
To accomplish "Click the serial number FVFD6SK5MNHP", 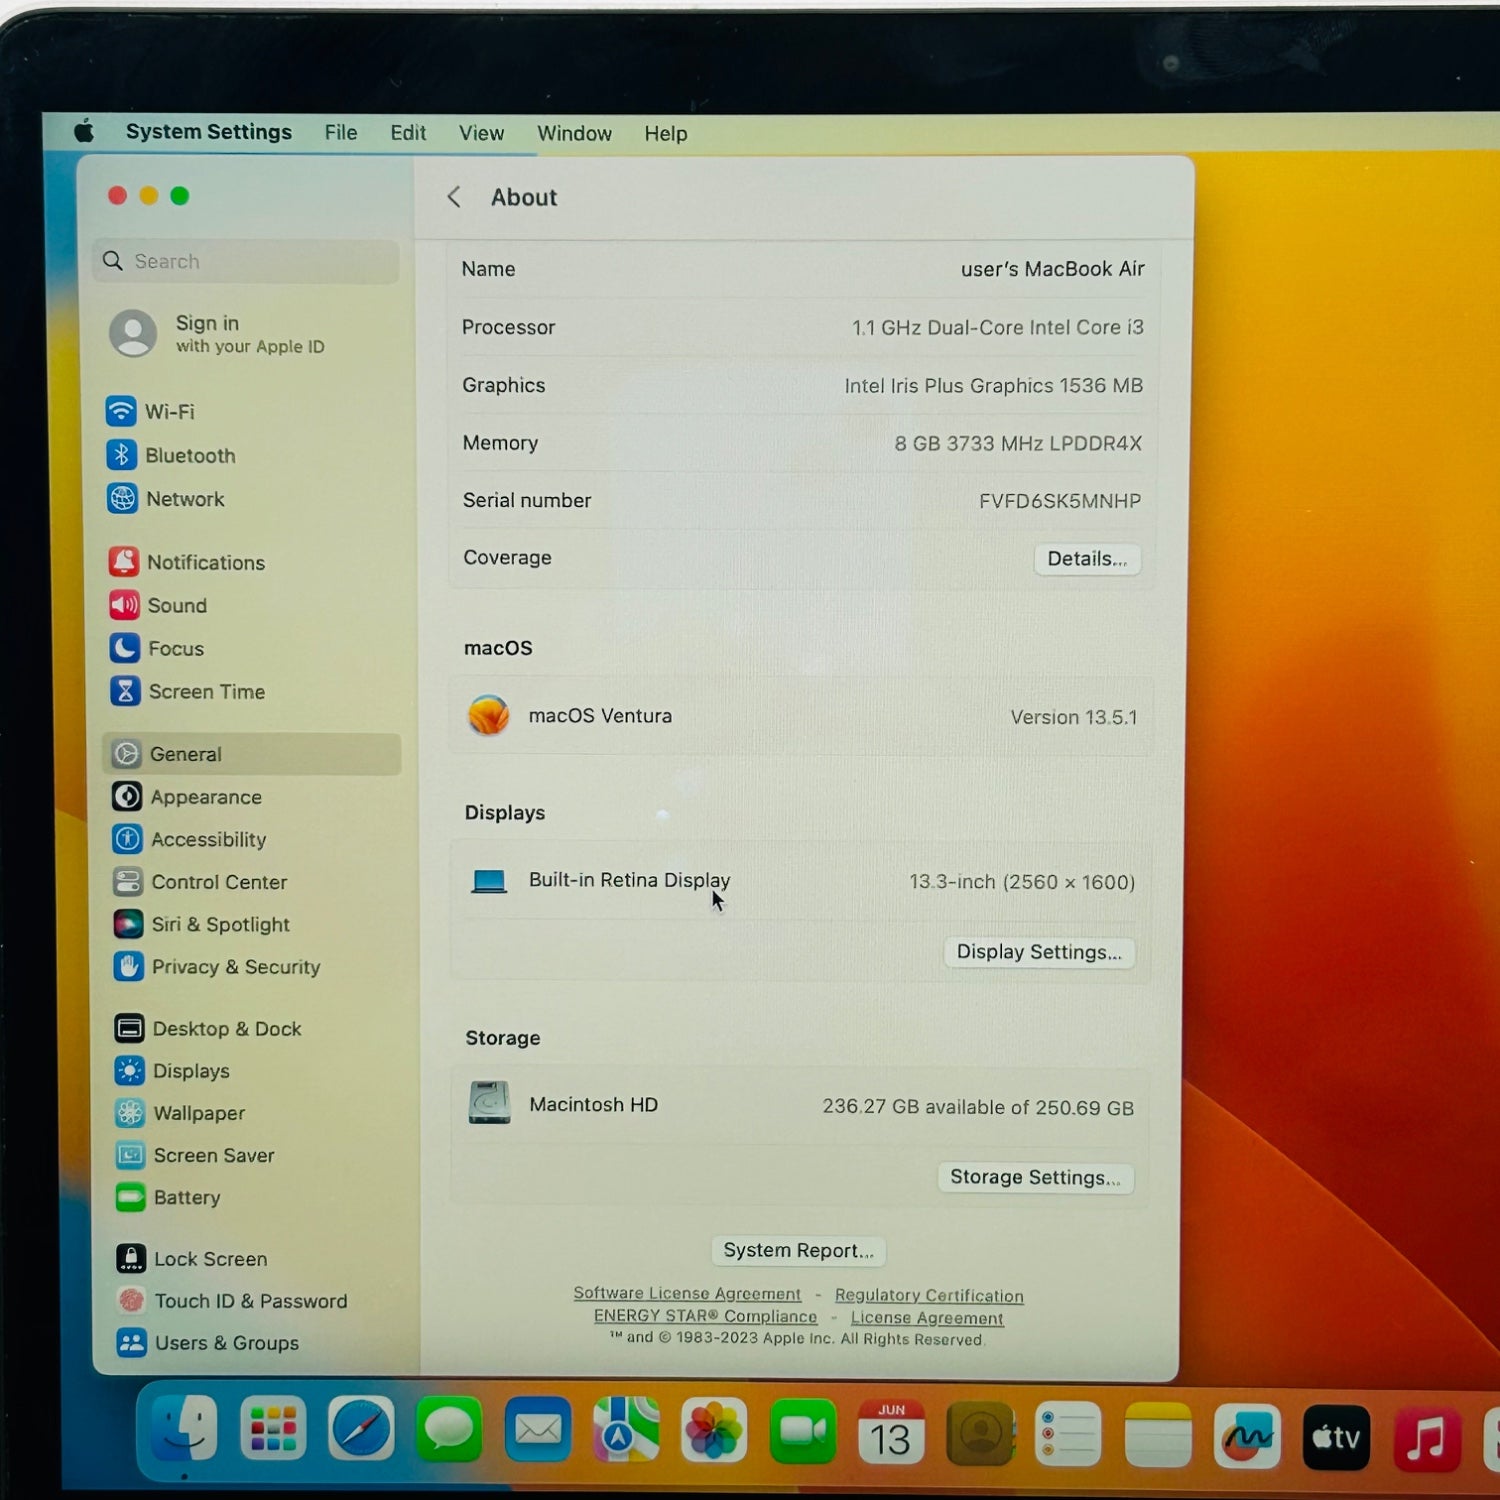I will tap(1060, 501).
